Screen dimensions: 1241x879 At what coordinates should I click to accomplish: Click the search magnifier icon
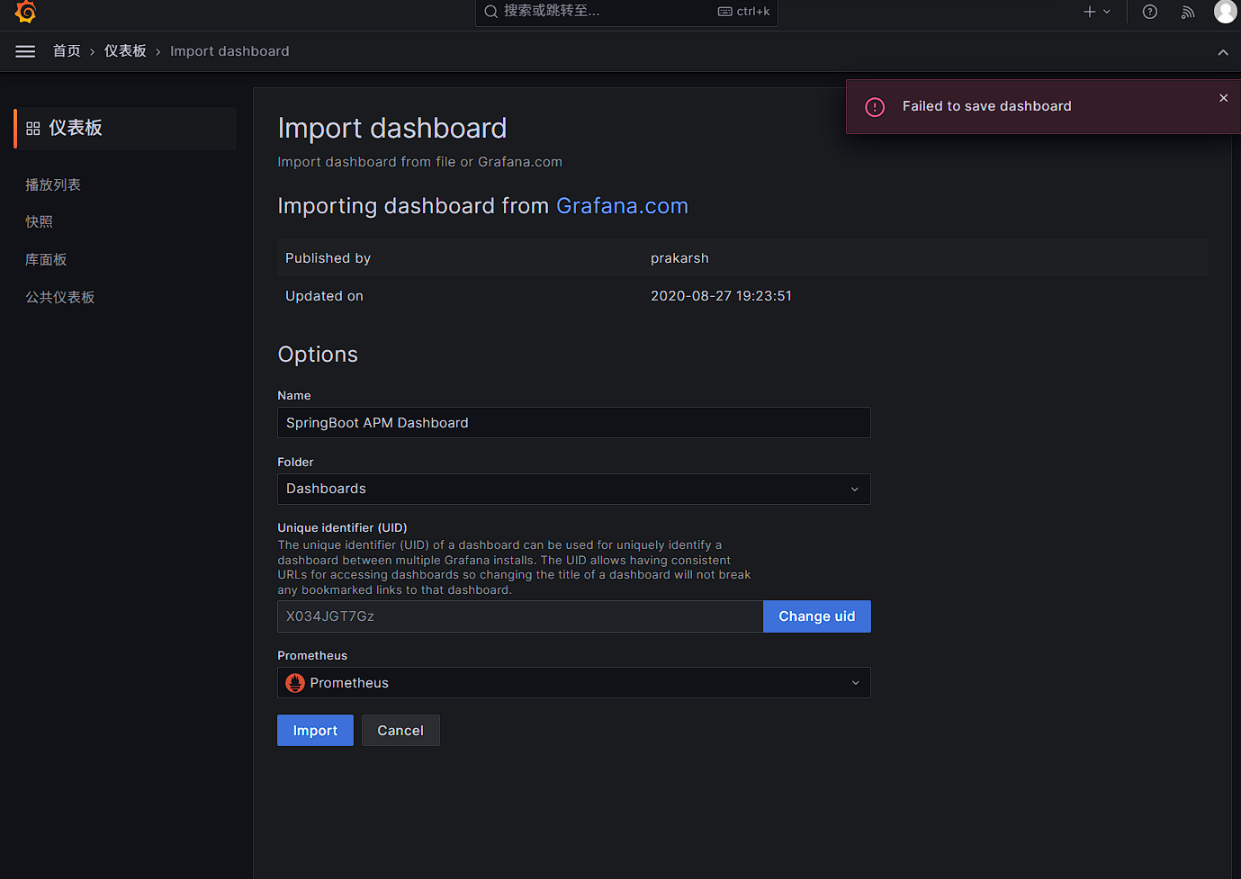(491, 12)
